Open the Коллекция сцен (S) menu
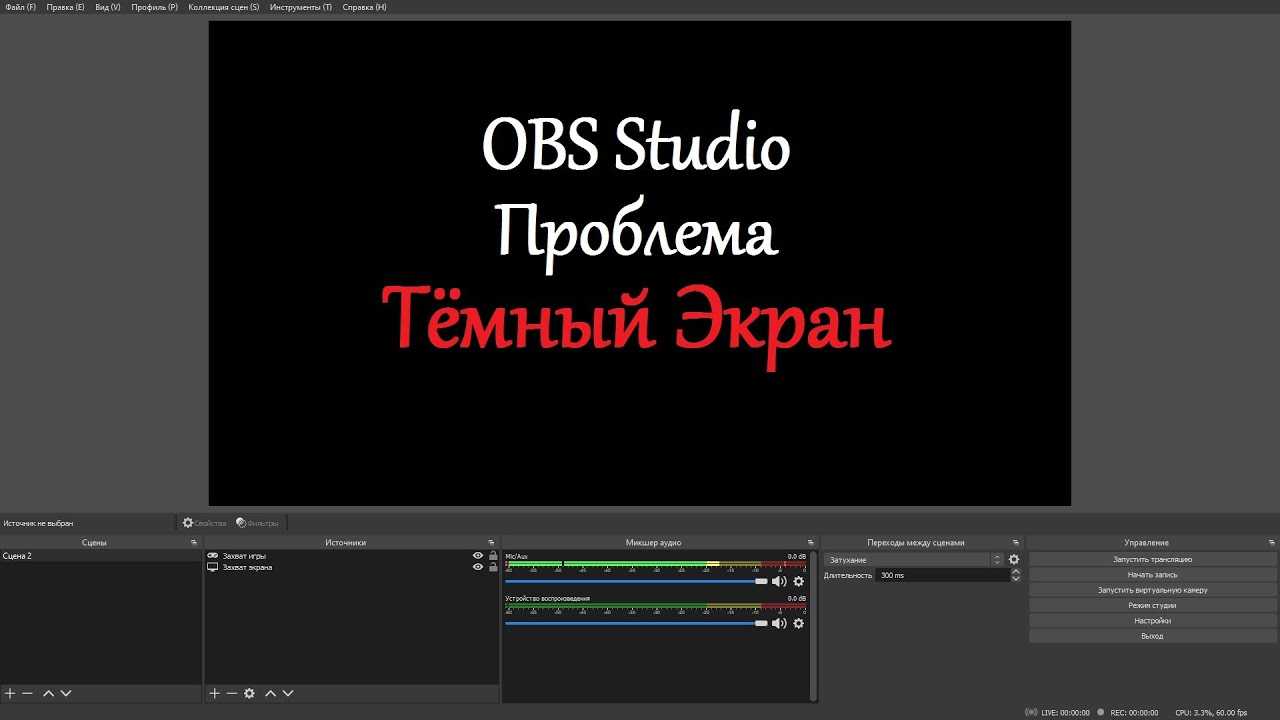 click(224, 7)
